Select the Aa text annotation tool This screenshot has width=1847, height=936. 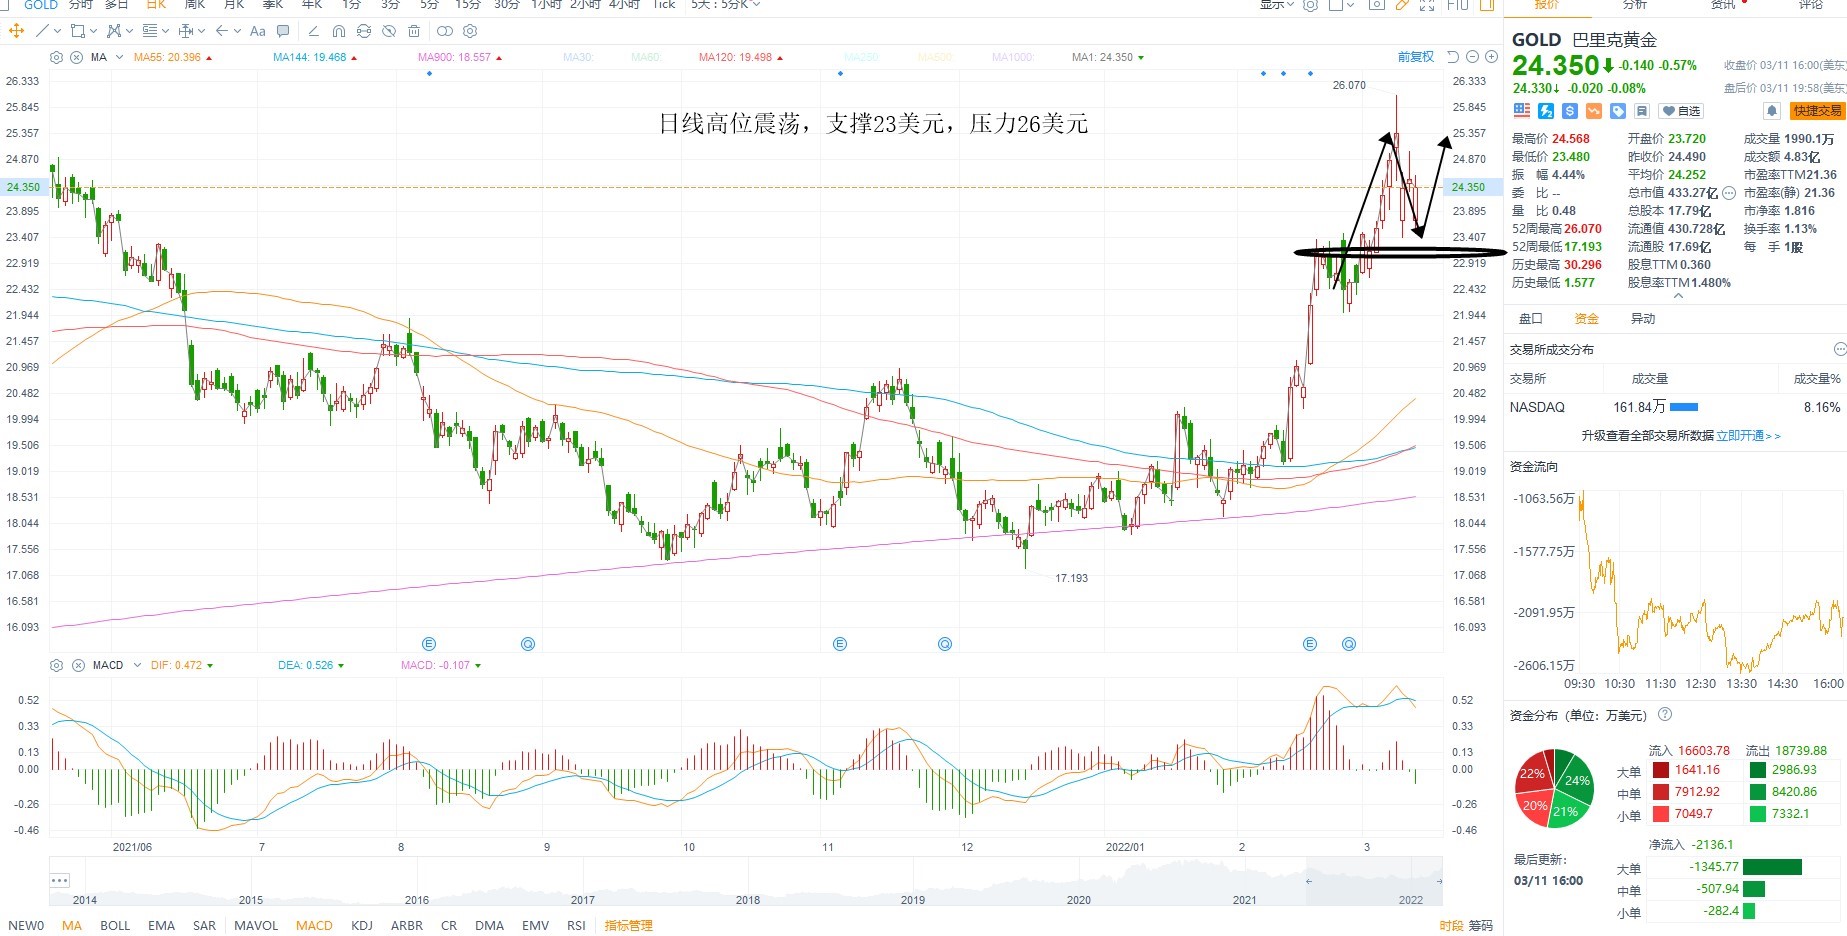tap(257, 31)
